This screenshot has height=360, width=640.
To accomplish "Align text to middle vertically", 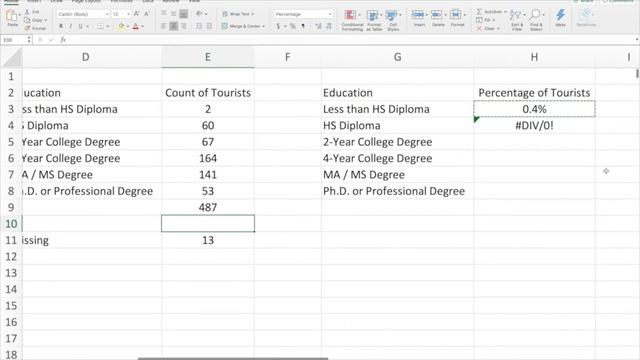I will tap(173, 14).
